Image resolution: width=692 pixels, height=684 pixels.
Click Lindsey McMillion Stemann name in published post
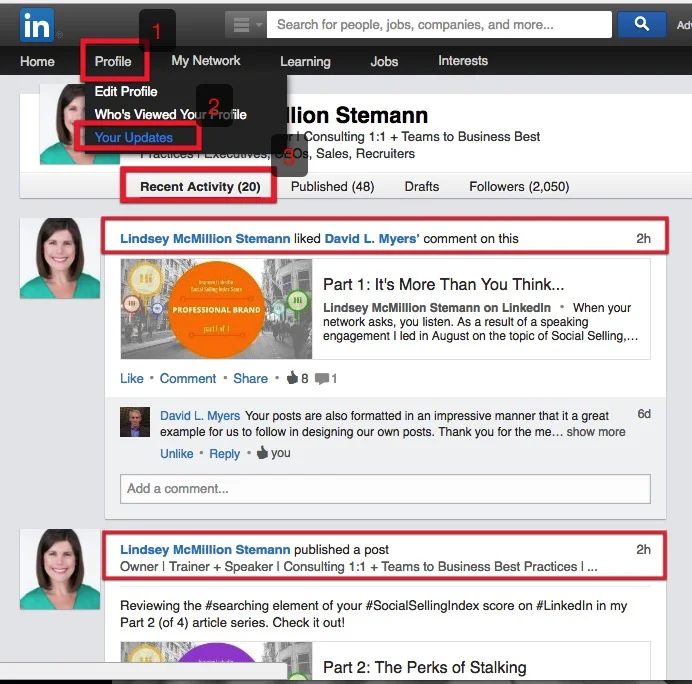pos(205,550)
